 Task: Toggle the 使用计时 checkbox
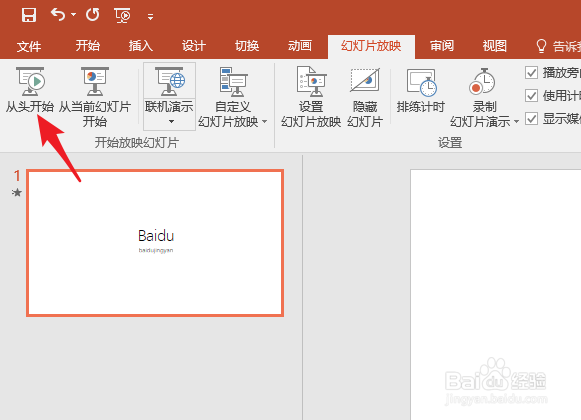pos(531,96)
